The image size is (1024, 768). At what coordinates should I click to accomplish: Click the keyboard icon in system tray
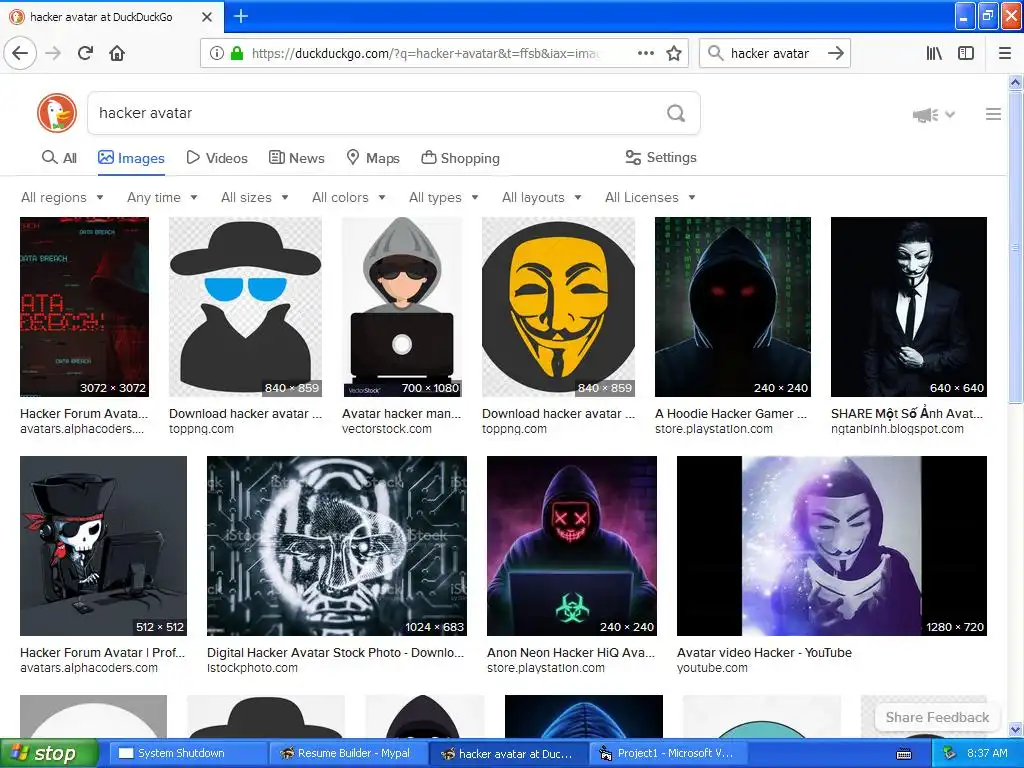point(904,754)
